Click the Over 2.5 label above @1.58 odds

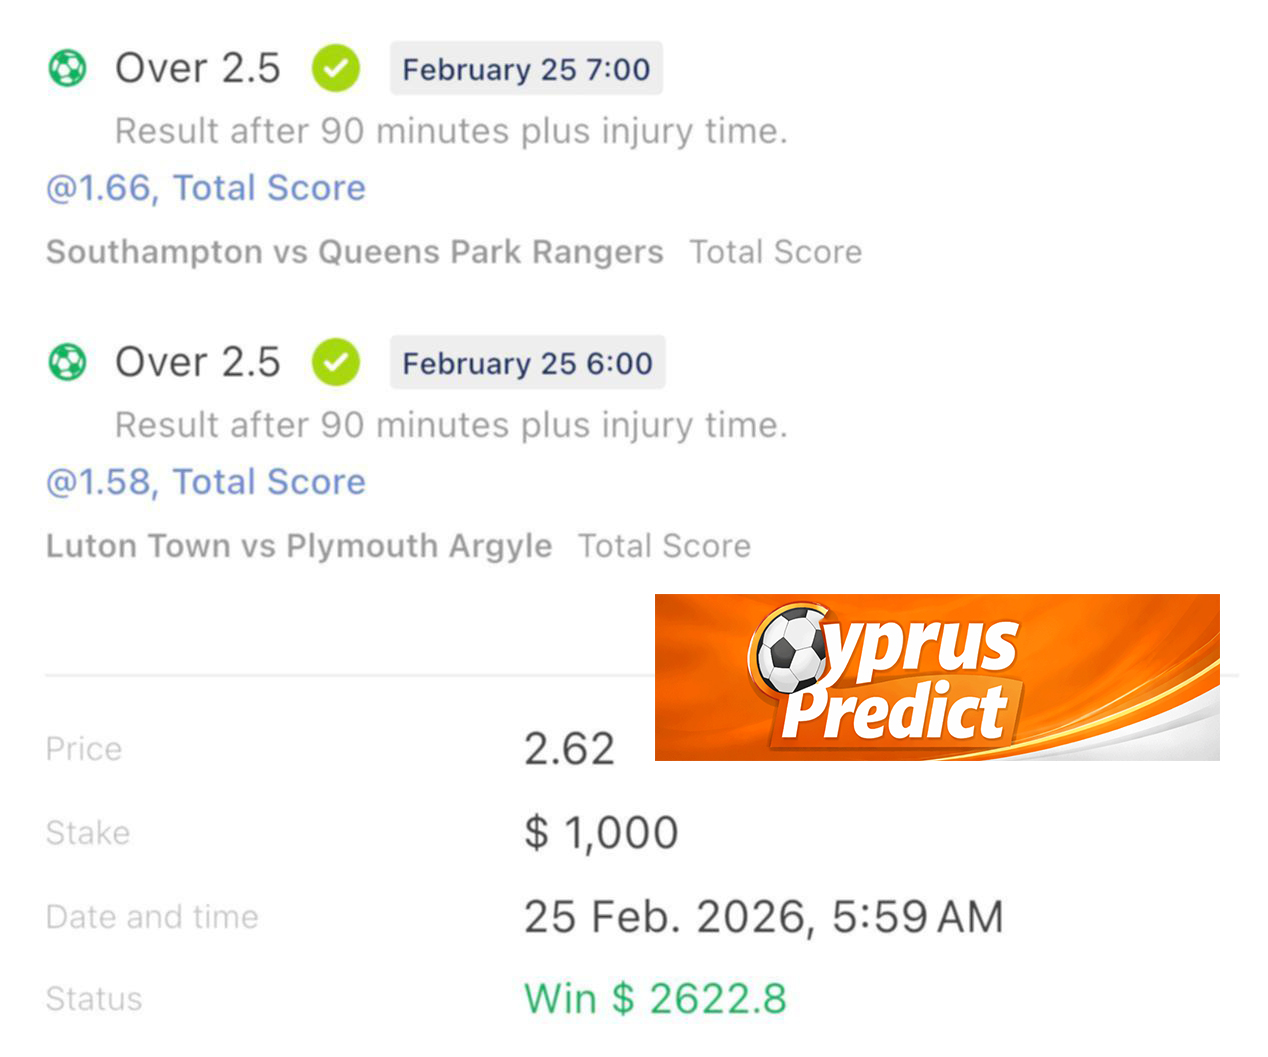pyautogui.click(x=198, y=362)
